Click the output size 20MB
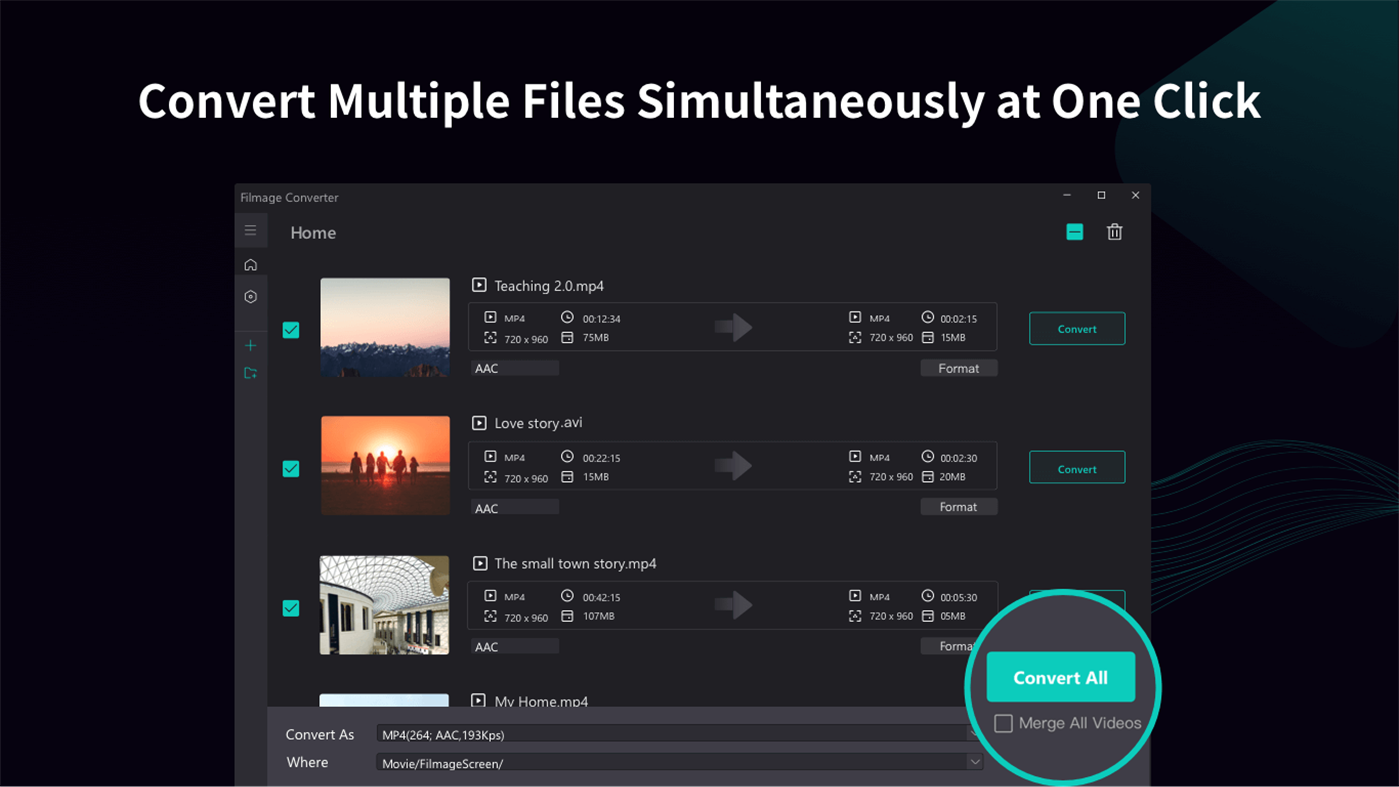The image size is (1399, 787). 953,477
